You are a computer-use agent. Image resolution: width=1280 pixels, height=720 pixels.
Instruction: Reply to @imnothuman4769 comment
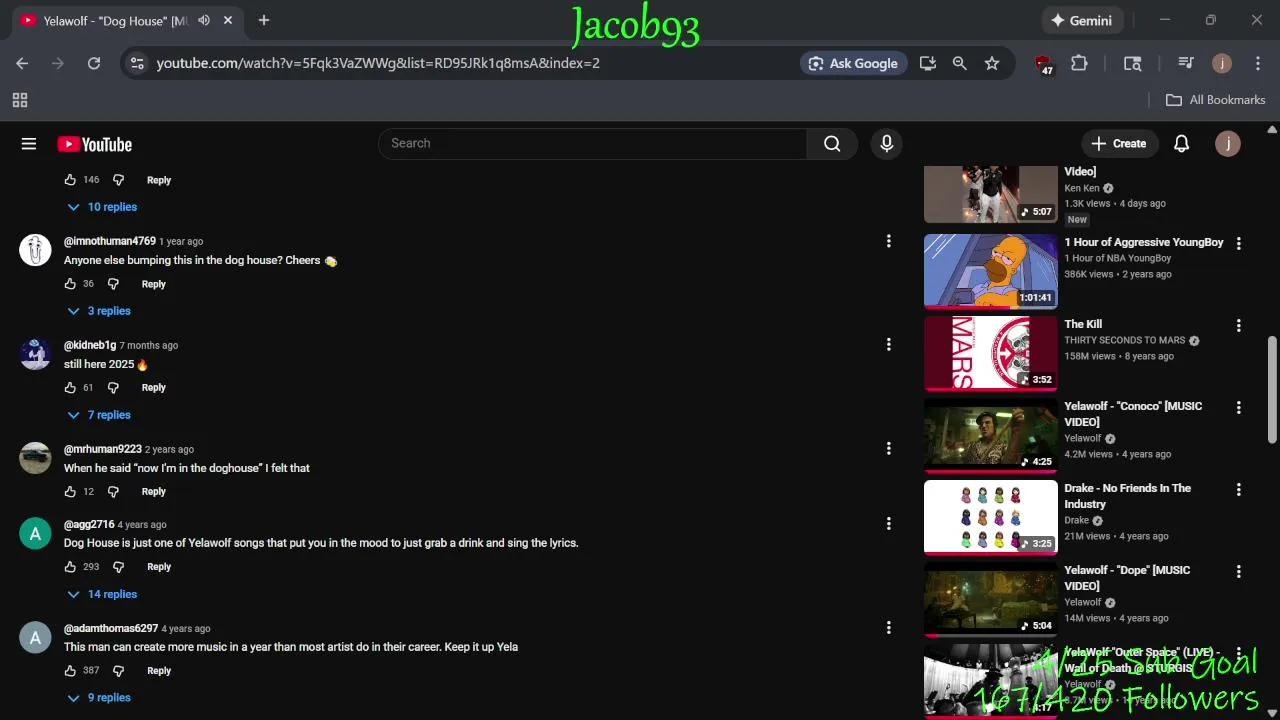pos(153,284)
